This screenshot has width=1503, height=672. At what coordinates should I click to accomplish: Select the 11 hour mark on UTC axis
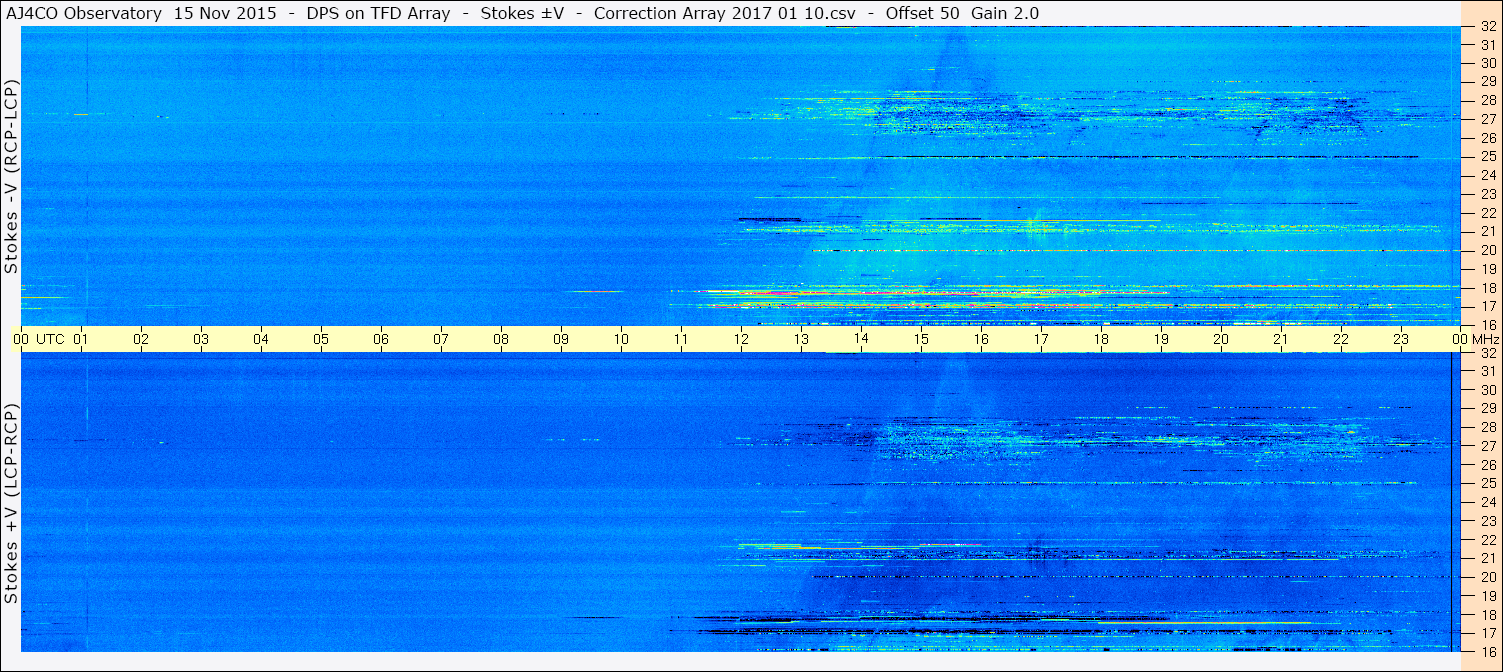[681, 339]
